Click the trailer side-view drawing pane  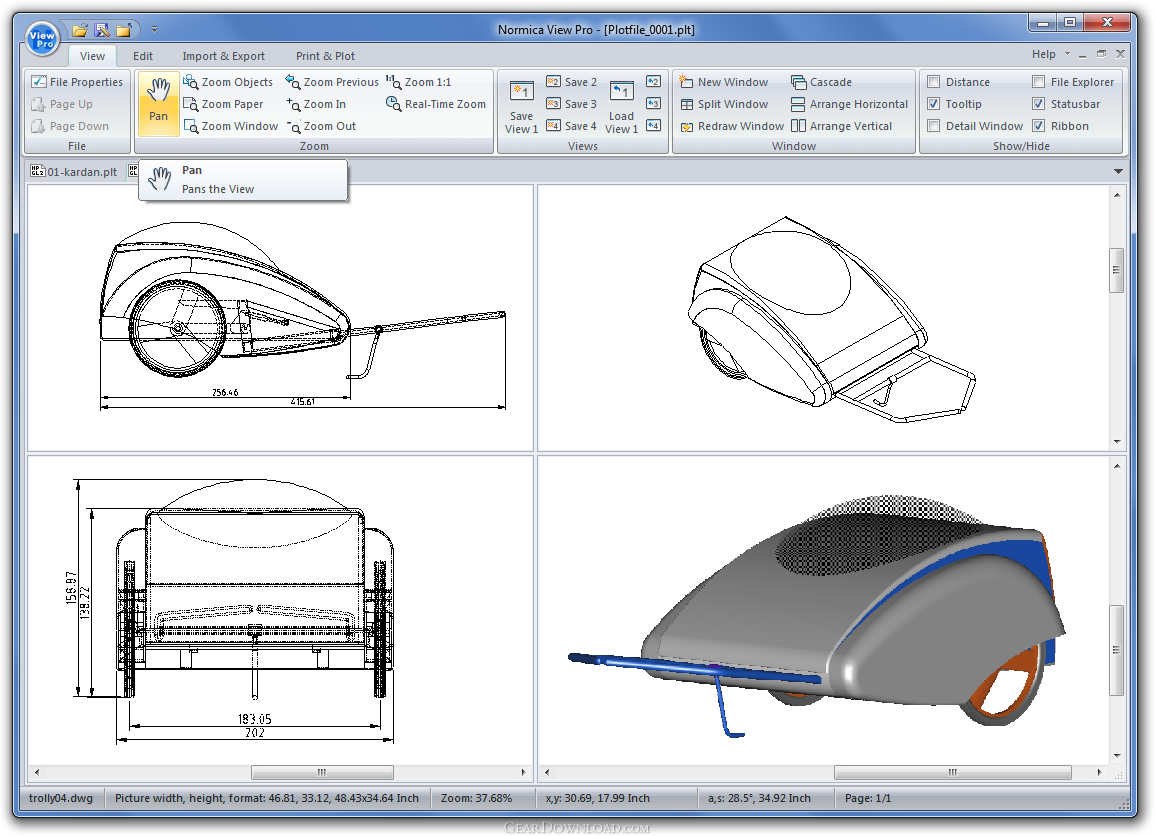pos(280,318)
